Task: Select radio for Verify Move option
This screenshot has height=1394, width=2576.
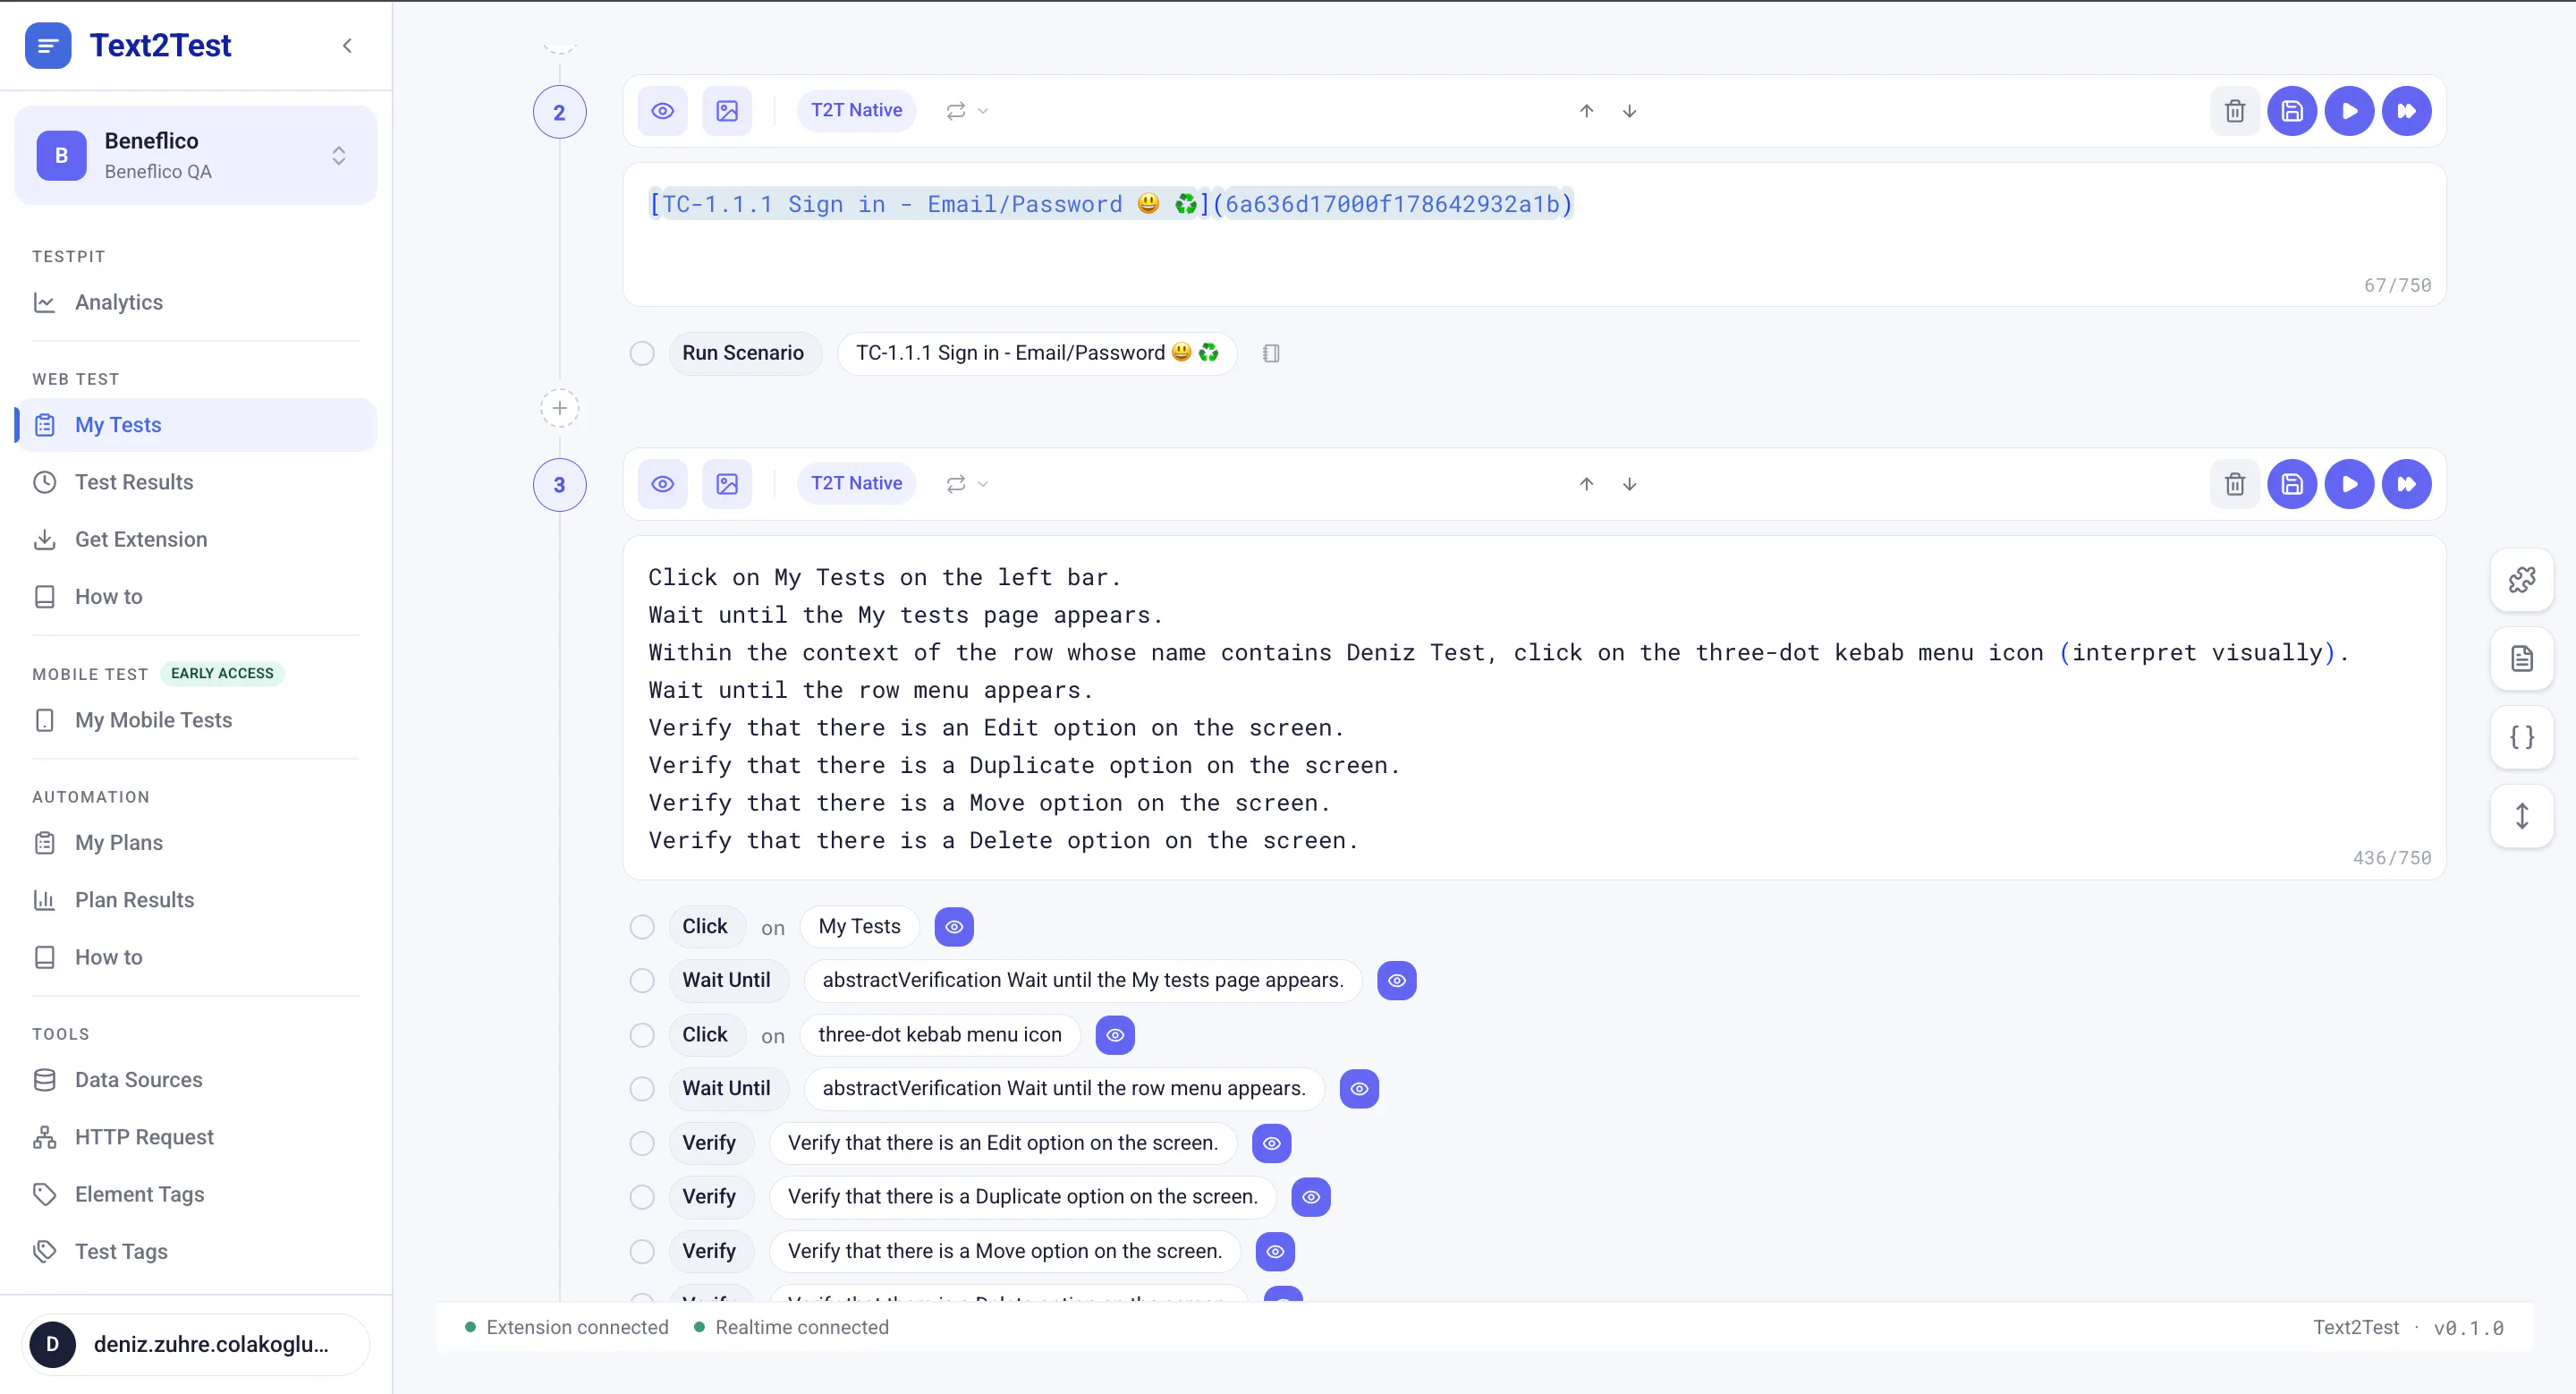Action: (x=642, y=1251)
